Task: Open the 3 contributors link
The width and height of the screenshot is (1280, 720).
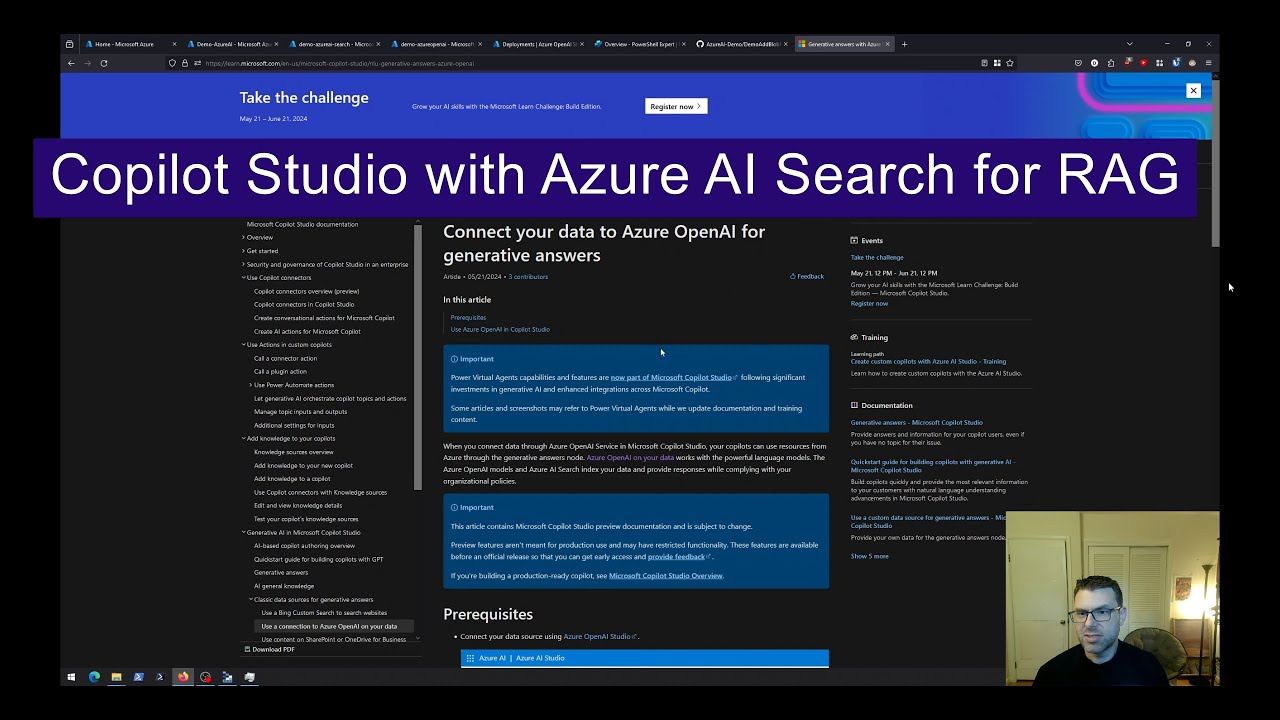Action: coord(528,277)
